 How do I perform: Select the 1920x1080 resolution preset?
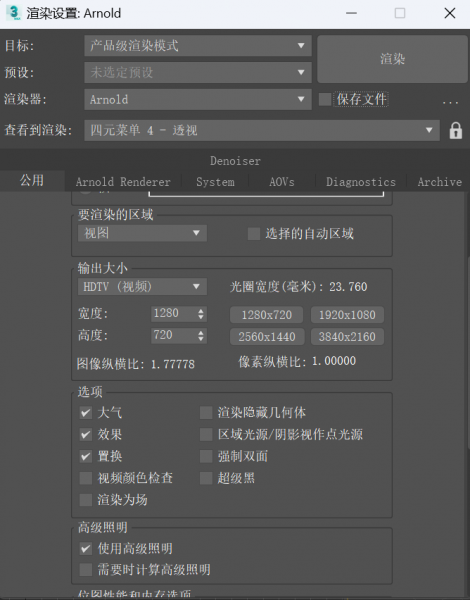coord(347,315)
